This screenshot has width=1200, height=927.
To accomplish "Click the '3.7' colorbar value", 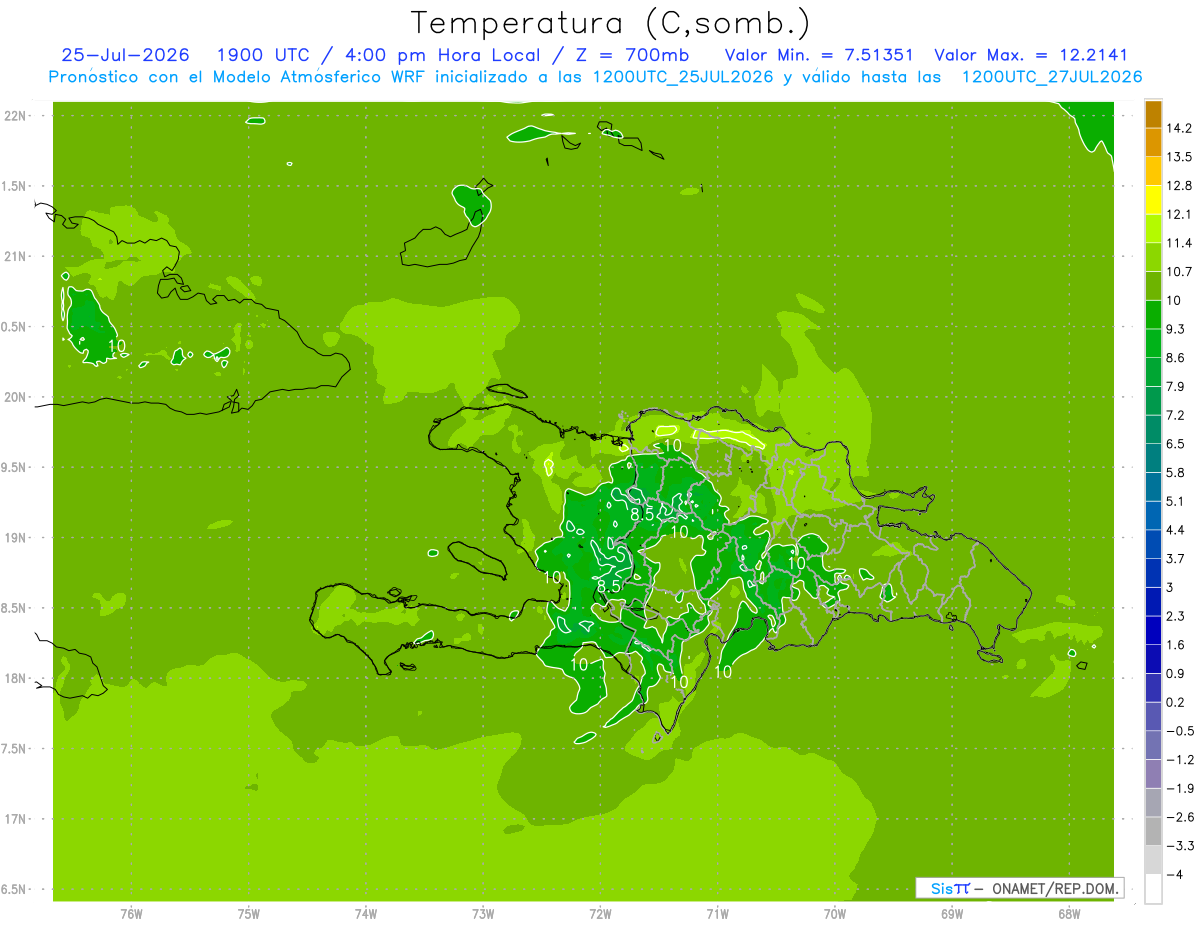I will coord(1176,559).
